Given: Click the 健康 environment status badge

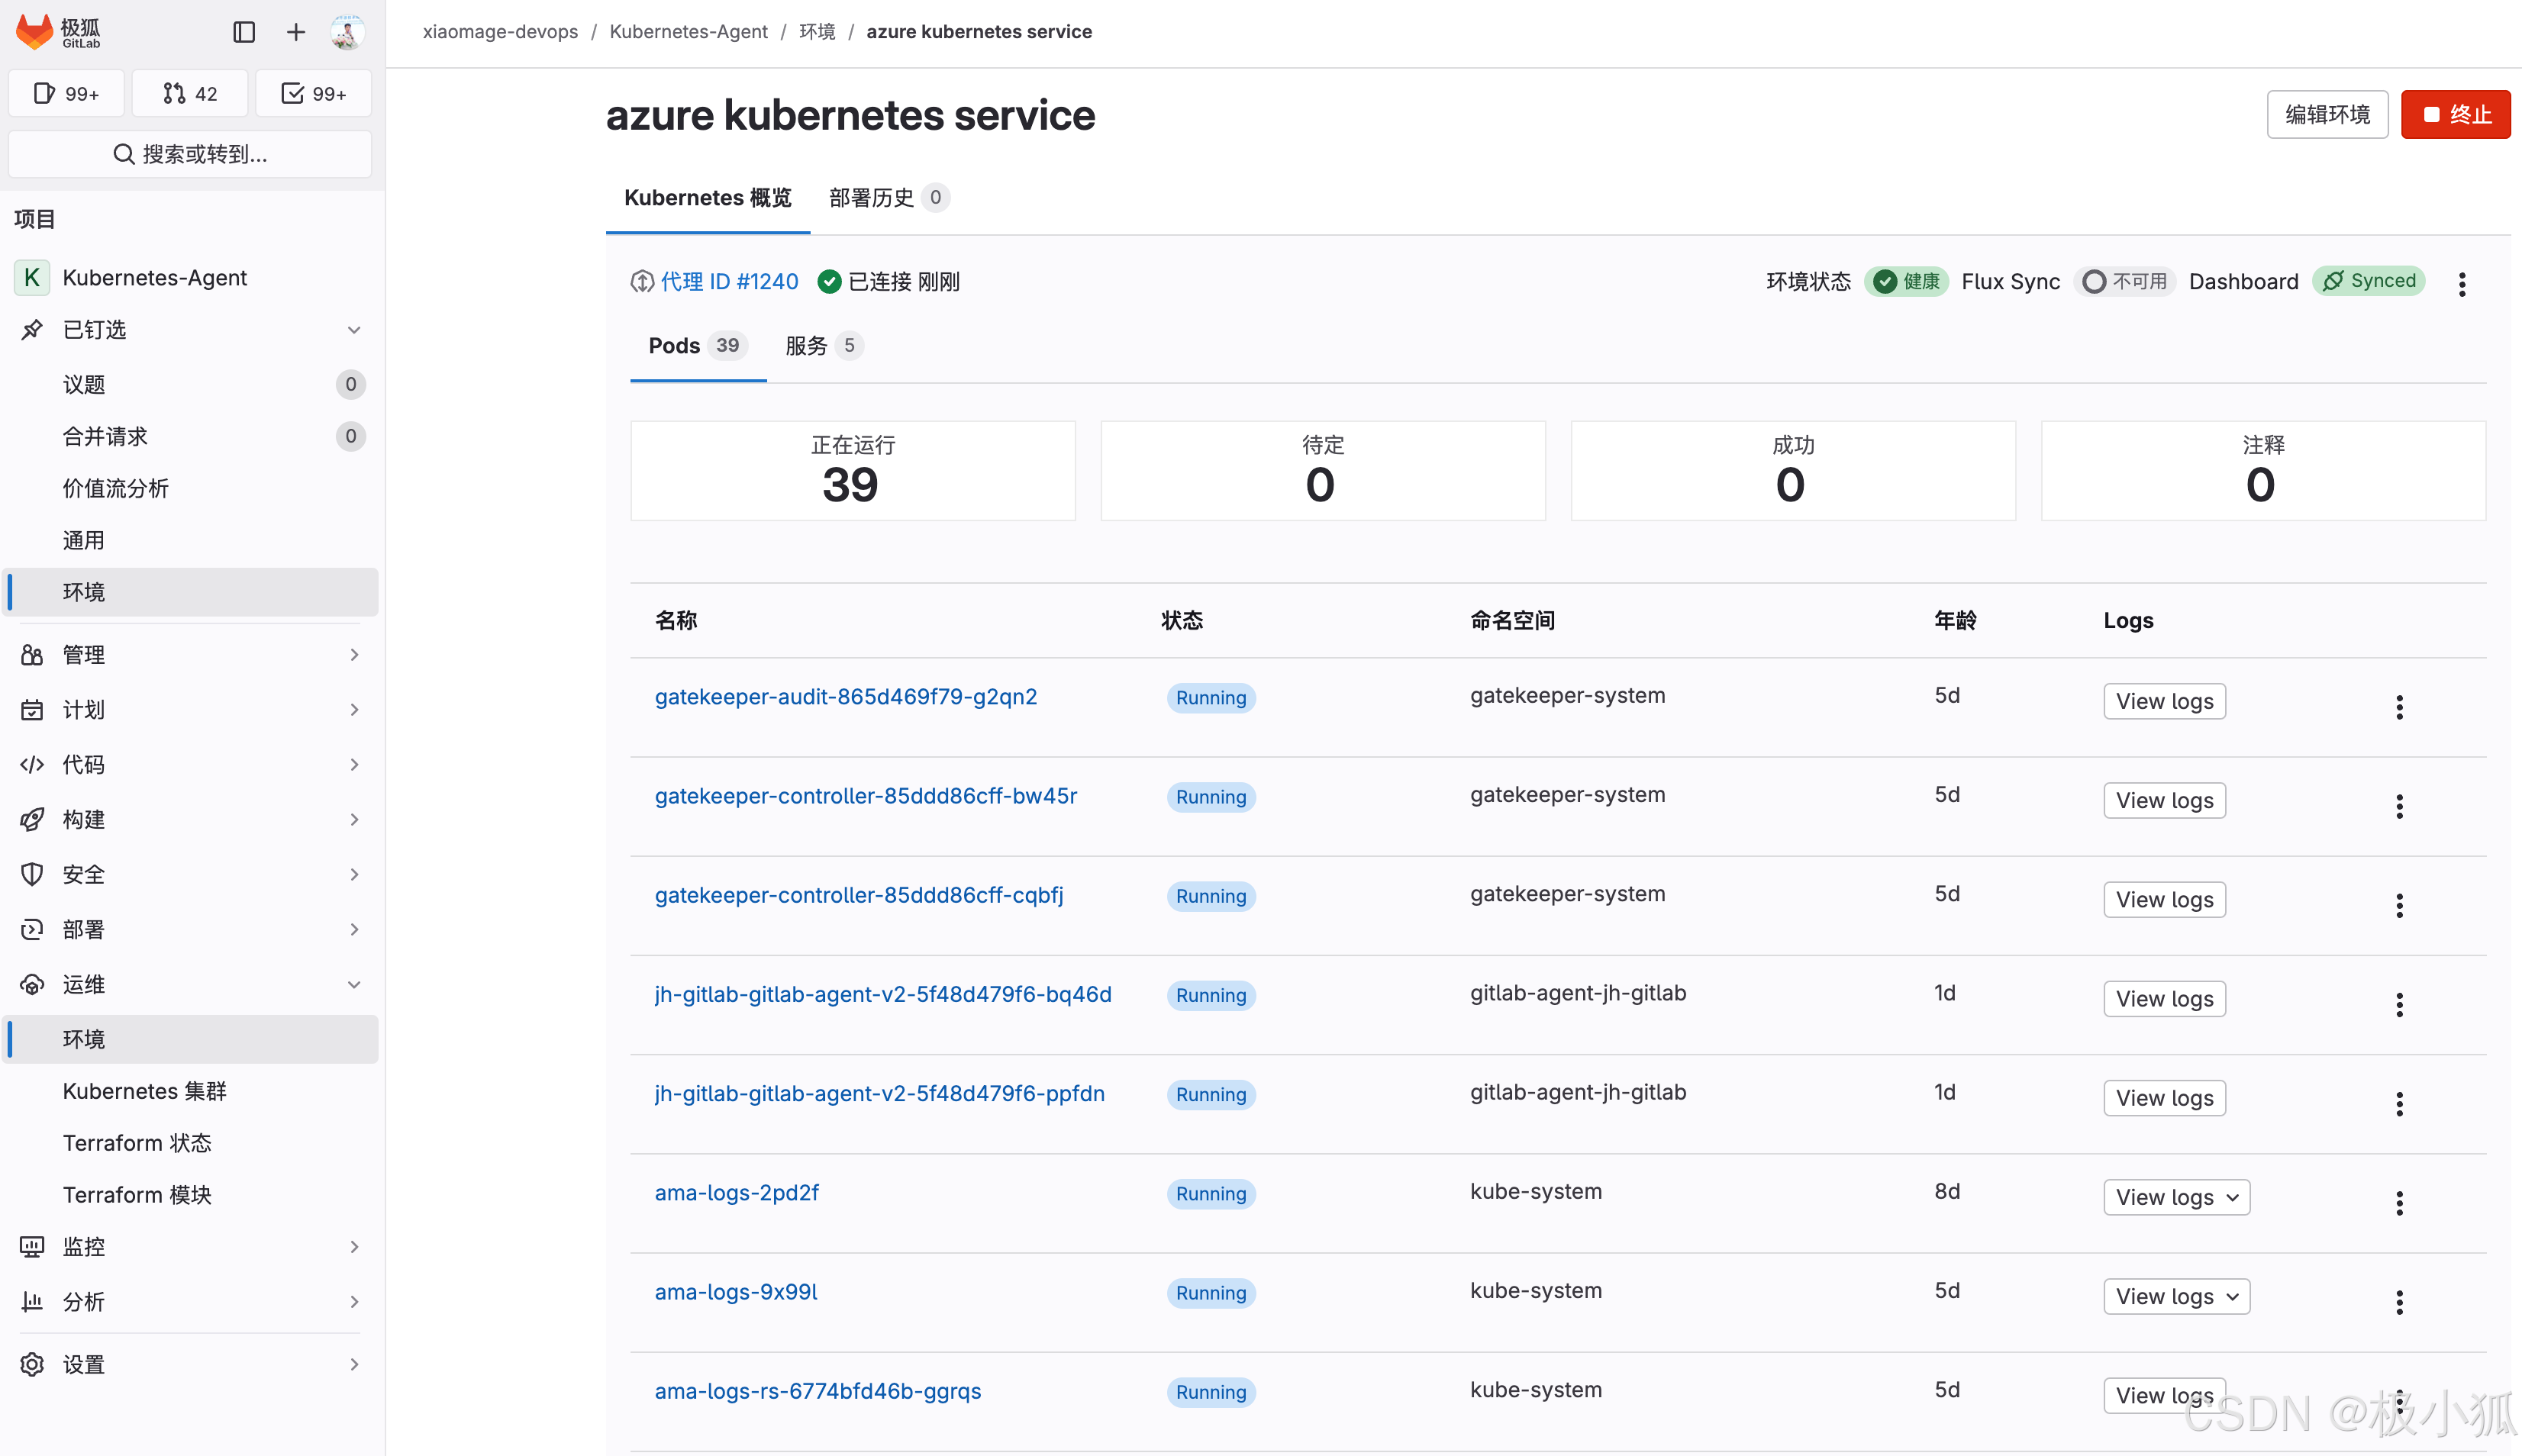Looking at the screenshot, I should pyautogui.click(x=1906, y=282).
